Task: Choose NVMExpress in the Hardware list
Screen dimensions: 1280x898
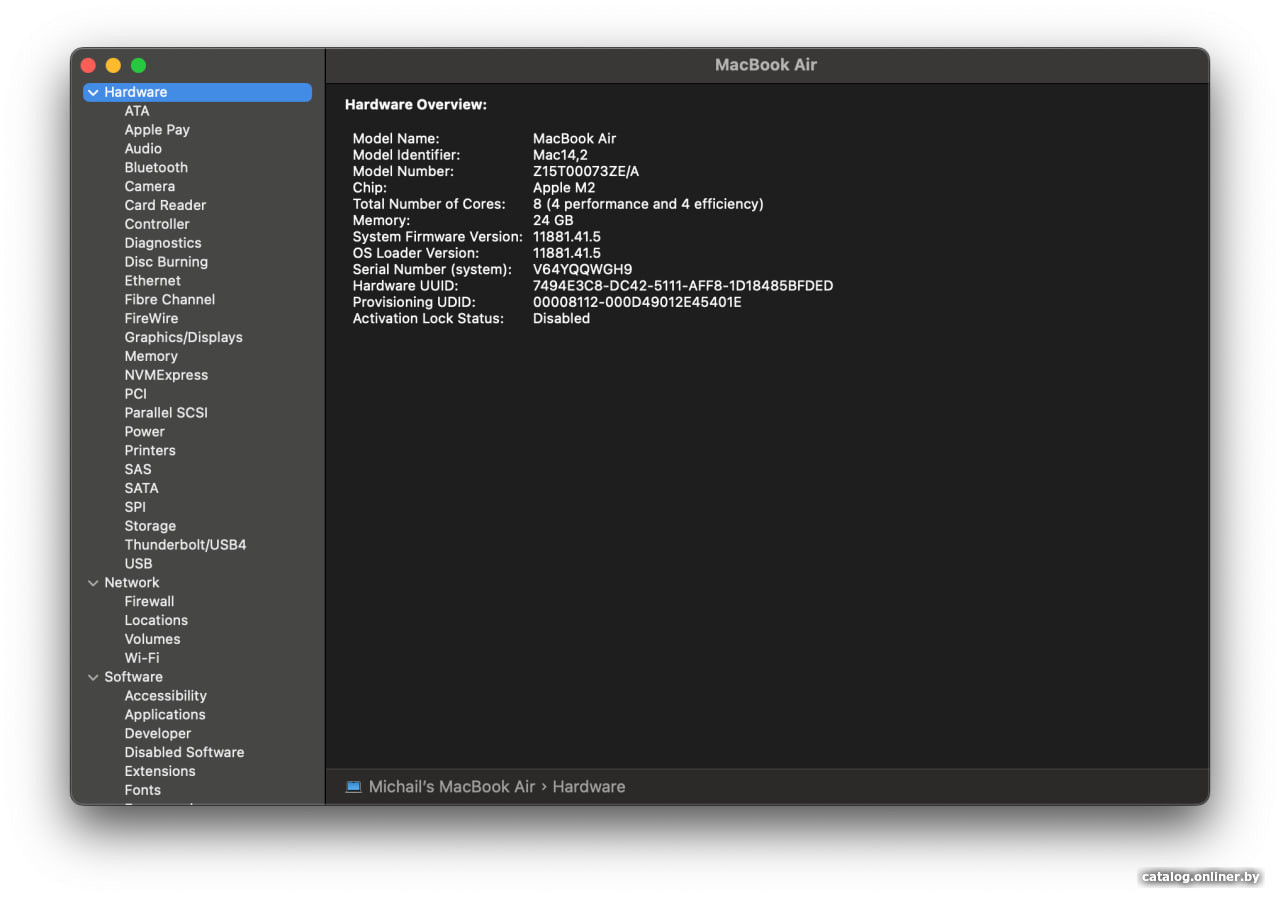Action: (x=166, y=375)
